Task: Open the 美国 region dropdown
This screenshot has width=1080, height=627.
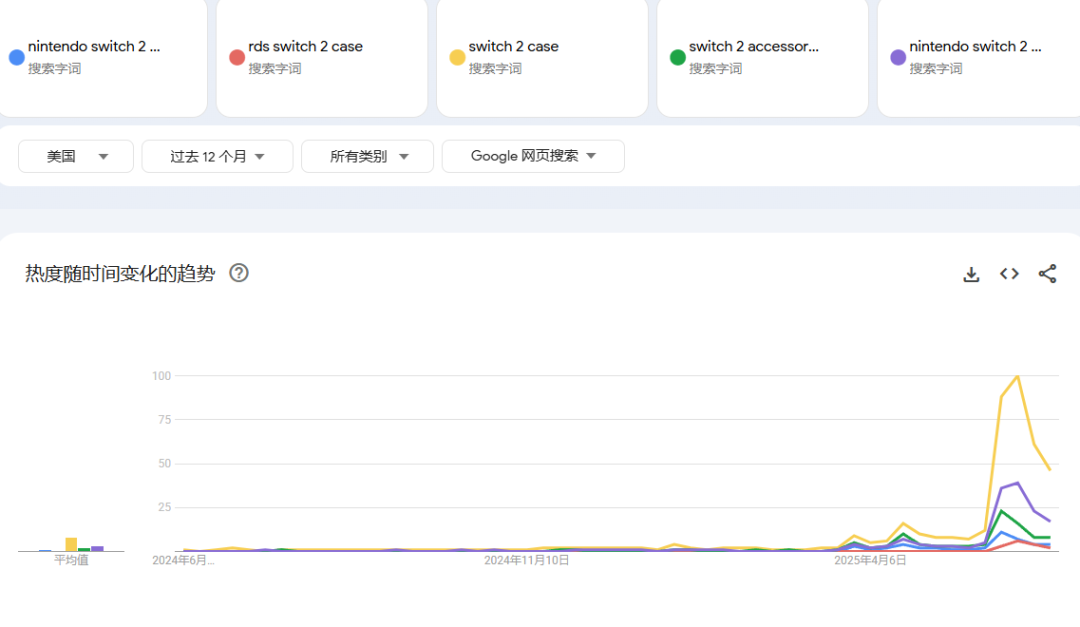Action: click(76, 156)
